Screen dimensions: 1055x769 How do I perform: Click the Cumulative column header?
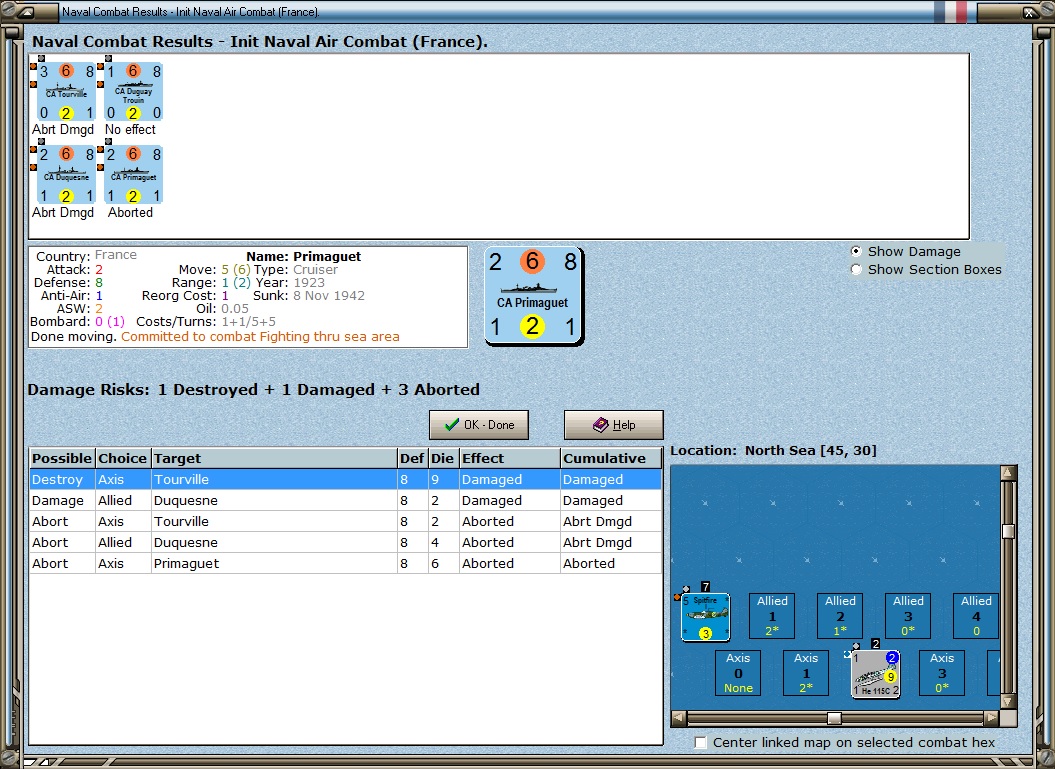tap(611, 458)
